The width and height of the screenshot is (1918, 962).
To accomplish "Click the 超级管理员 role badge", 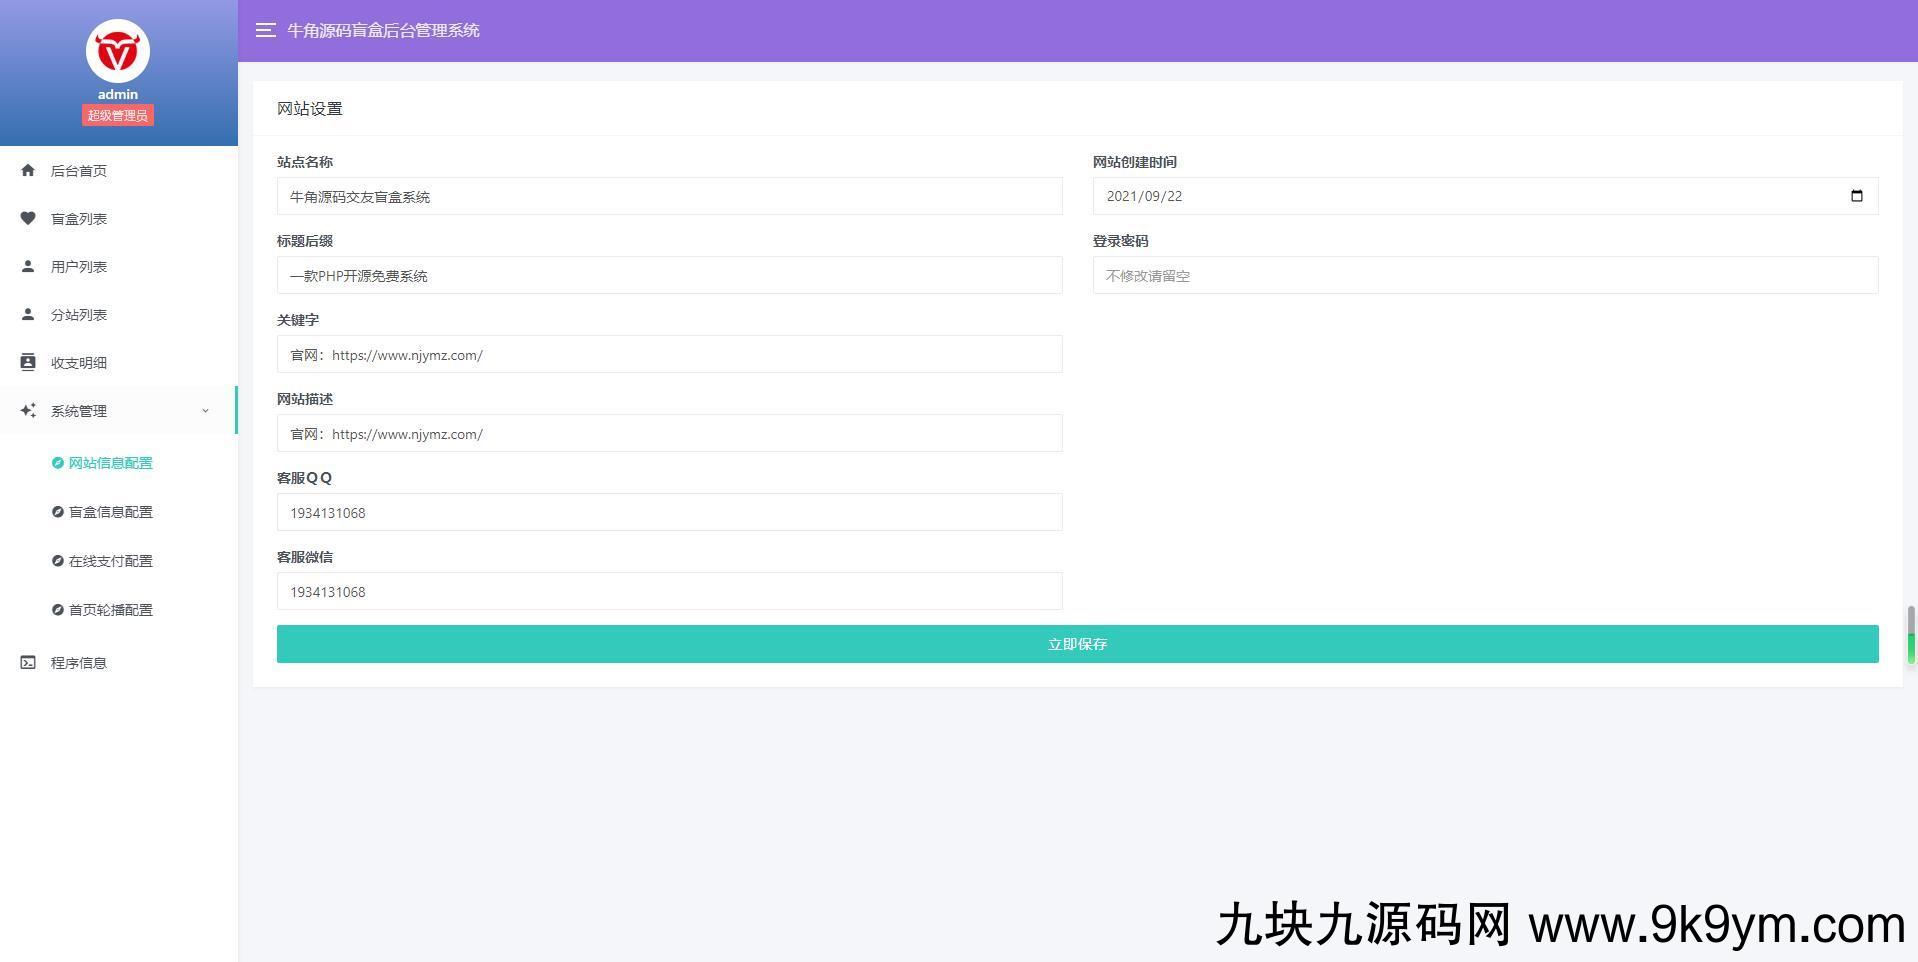I will tap(117, 114).
